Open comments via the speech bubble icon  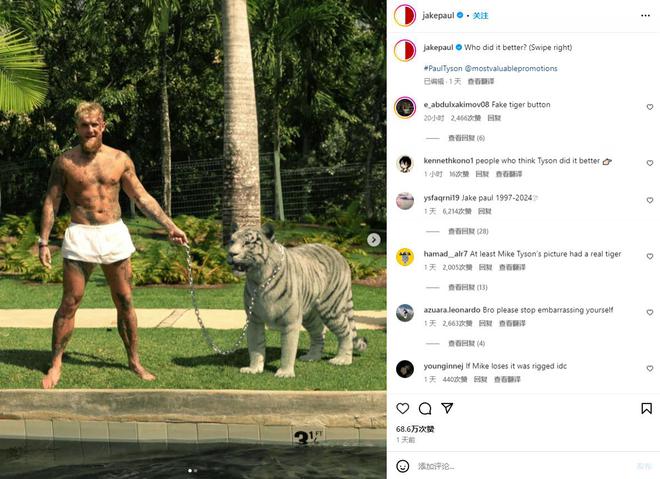(425, 408)
